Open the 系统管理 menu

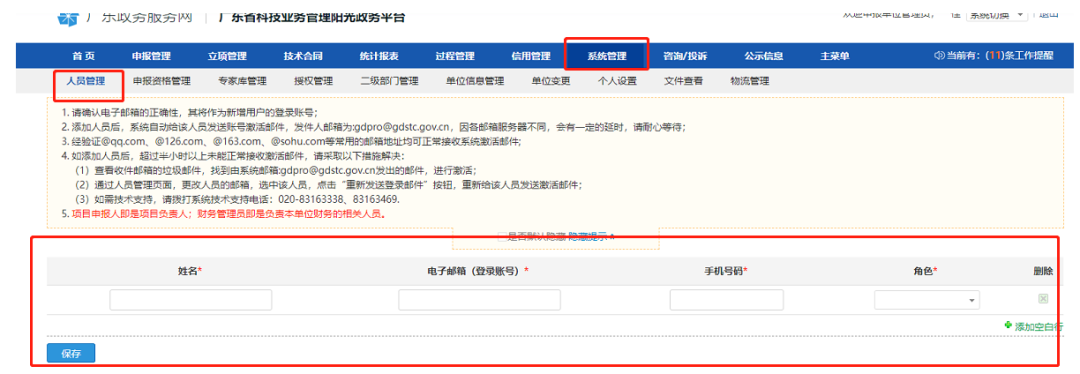pos(607,56)
